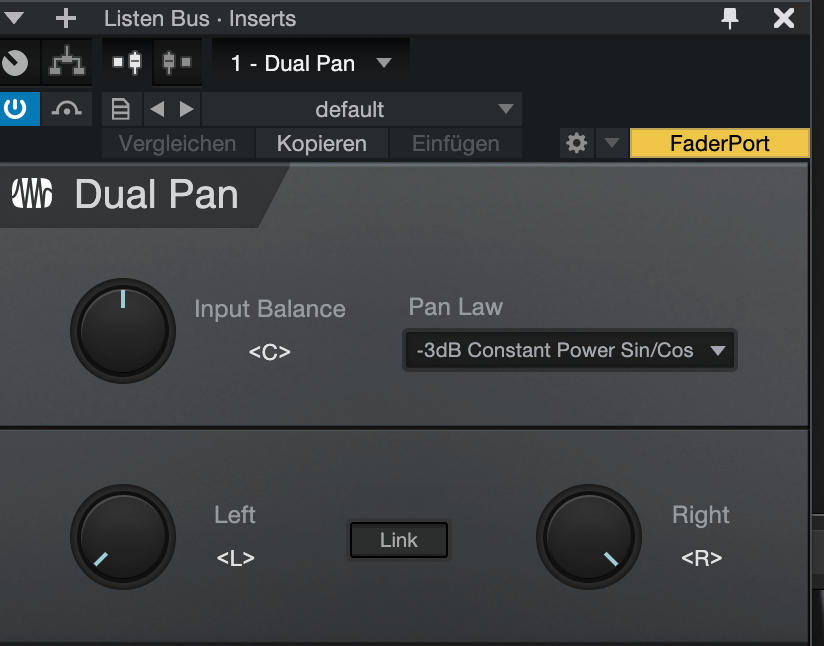Open the preset notes document icon
The height and width of the screenshot is (646, 824).
(121, 109)
